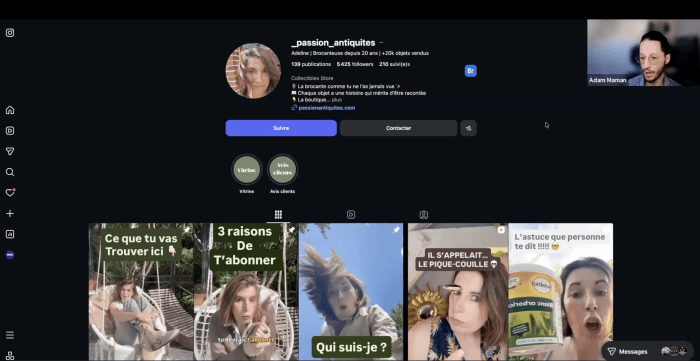The height and width of the screenshot is (361, 700).
Task: Open suggested similar accounts button
Action: (468, 128)
